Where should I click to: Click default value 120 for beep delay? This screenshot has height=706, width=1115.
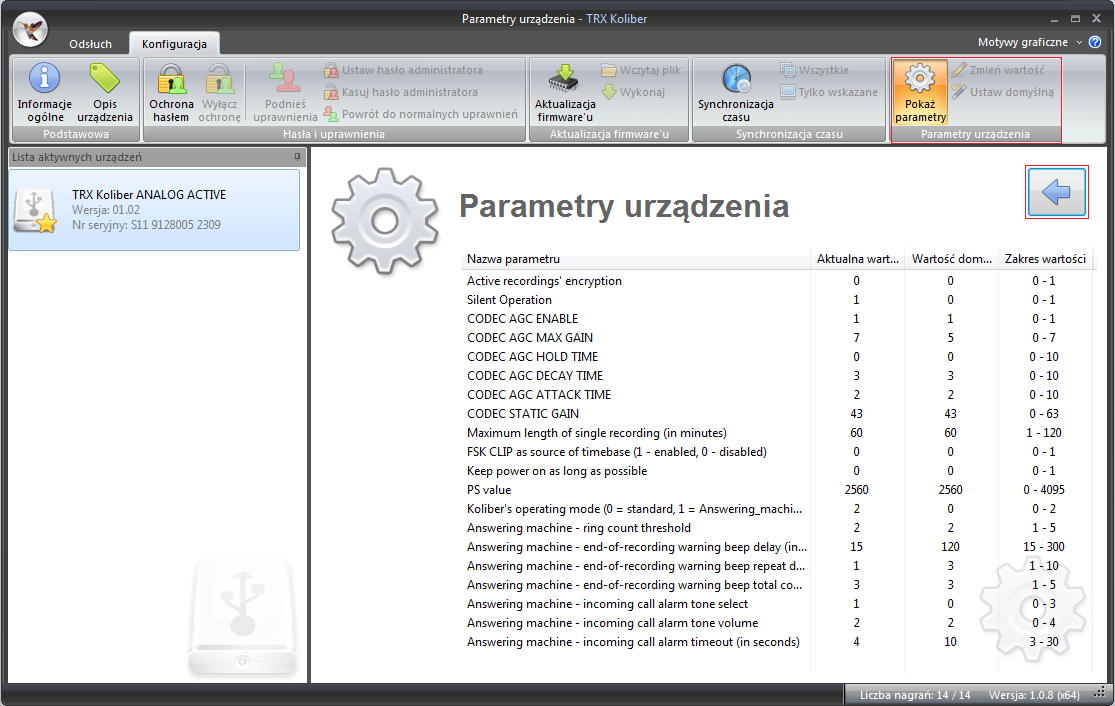[950, 547]
